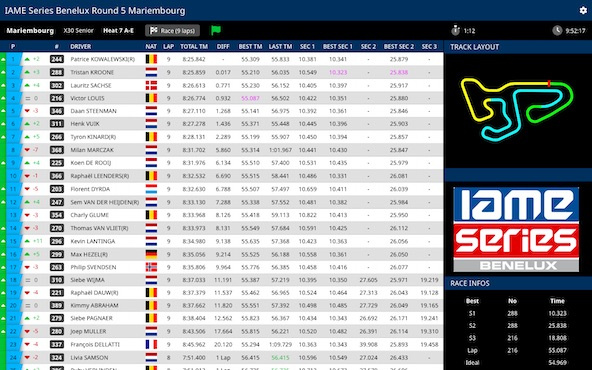Click Belgian flag for Kimmy ABRAHAM
Screen dimensions: 592x370
[x=151, y=305]
